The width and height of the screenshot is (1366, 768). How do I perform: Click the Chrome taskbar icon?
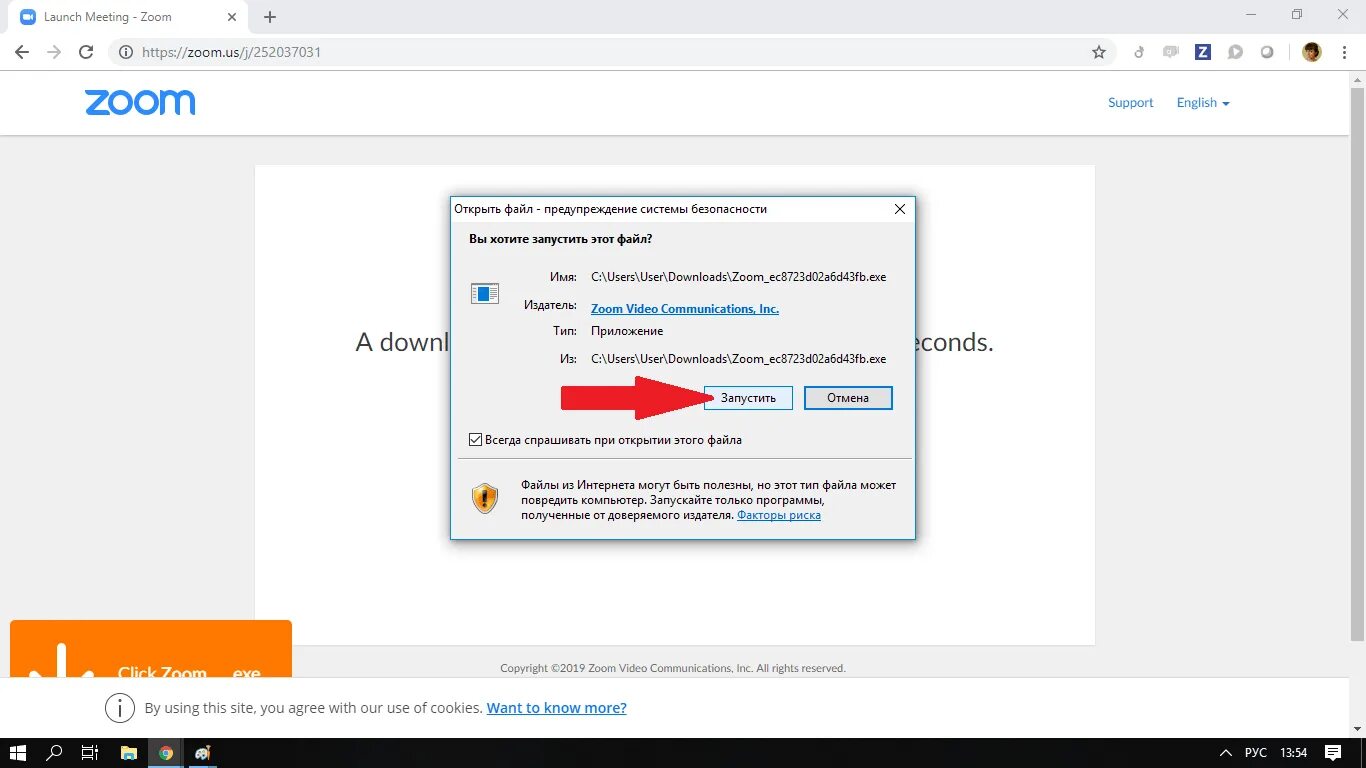166,753
